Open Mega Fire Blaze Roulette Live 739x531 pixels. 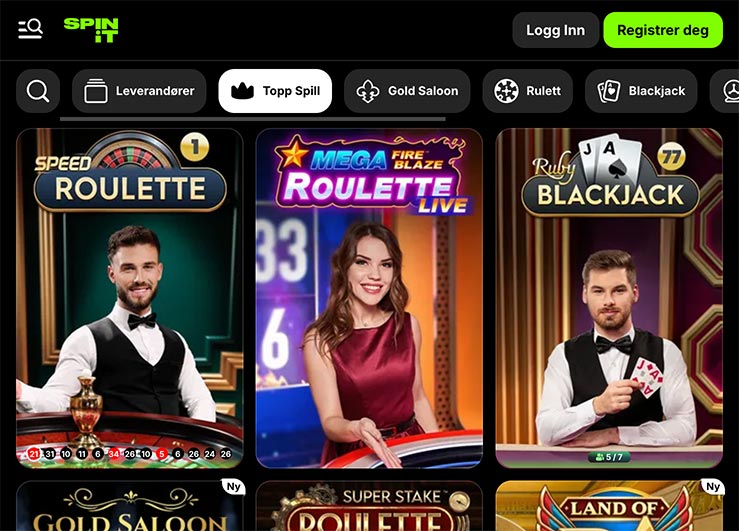point(369,298)
